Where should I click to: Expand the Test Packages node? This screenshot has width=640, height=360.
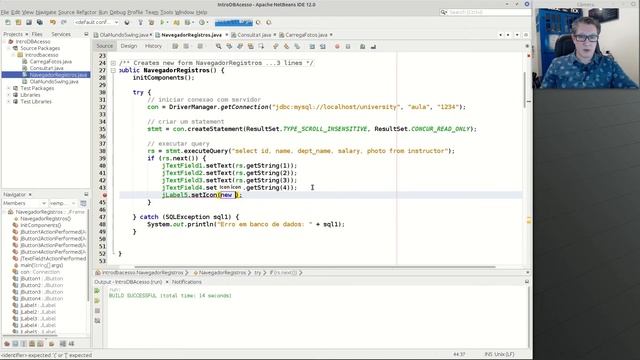click(9, 88)
